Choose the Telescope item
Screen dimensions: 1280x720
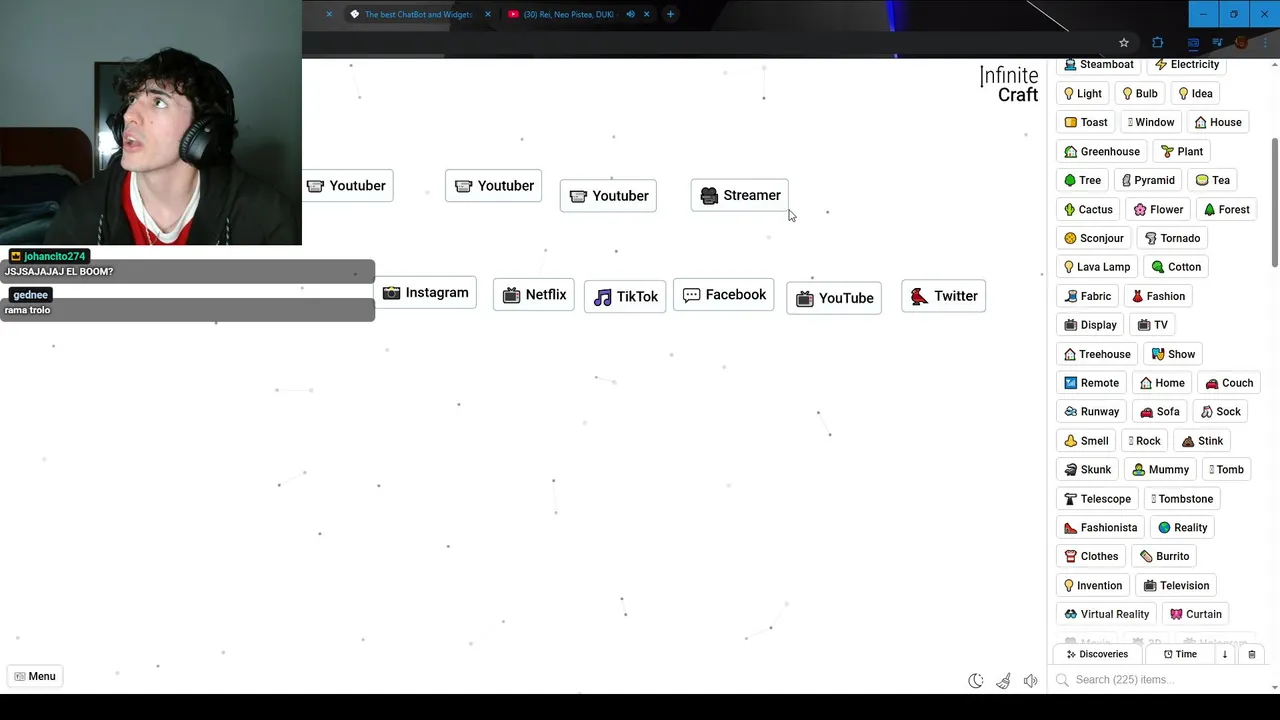1098,499
